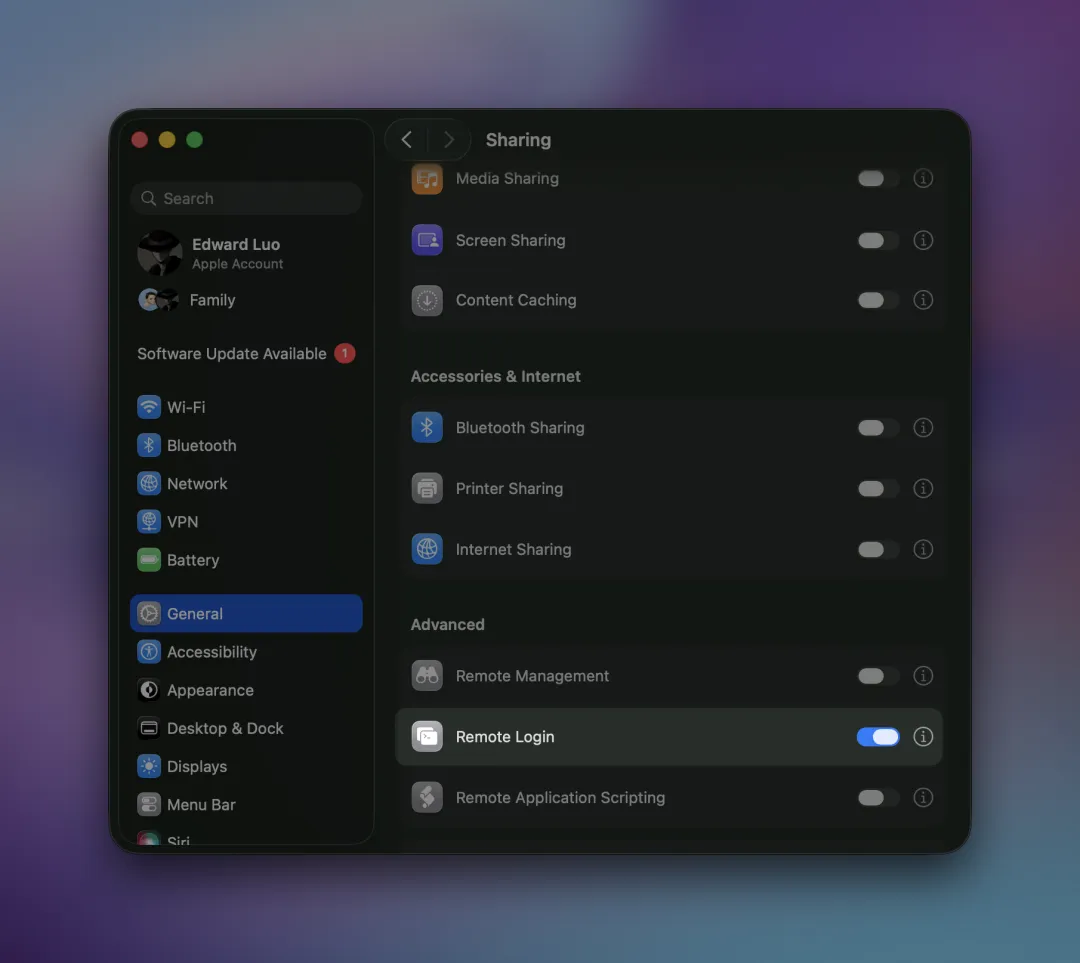Show info for Remote Management
This screenshot has width=1080, height=963.
click(923, 675)
